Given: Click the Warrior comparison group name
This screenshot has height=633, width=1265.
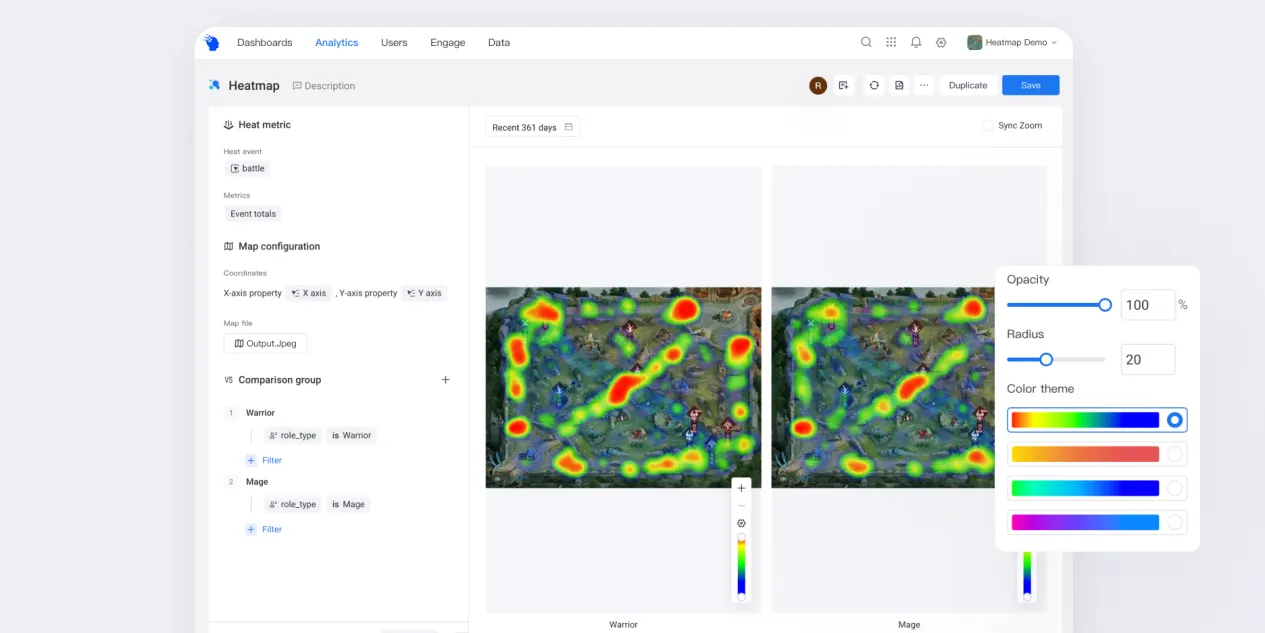Looking at the screenshot, I should point(260,413).
